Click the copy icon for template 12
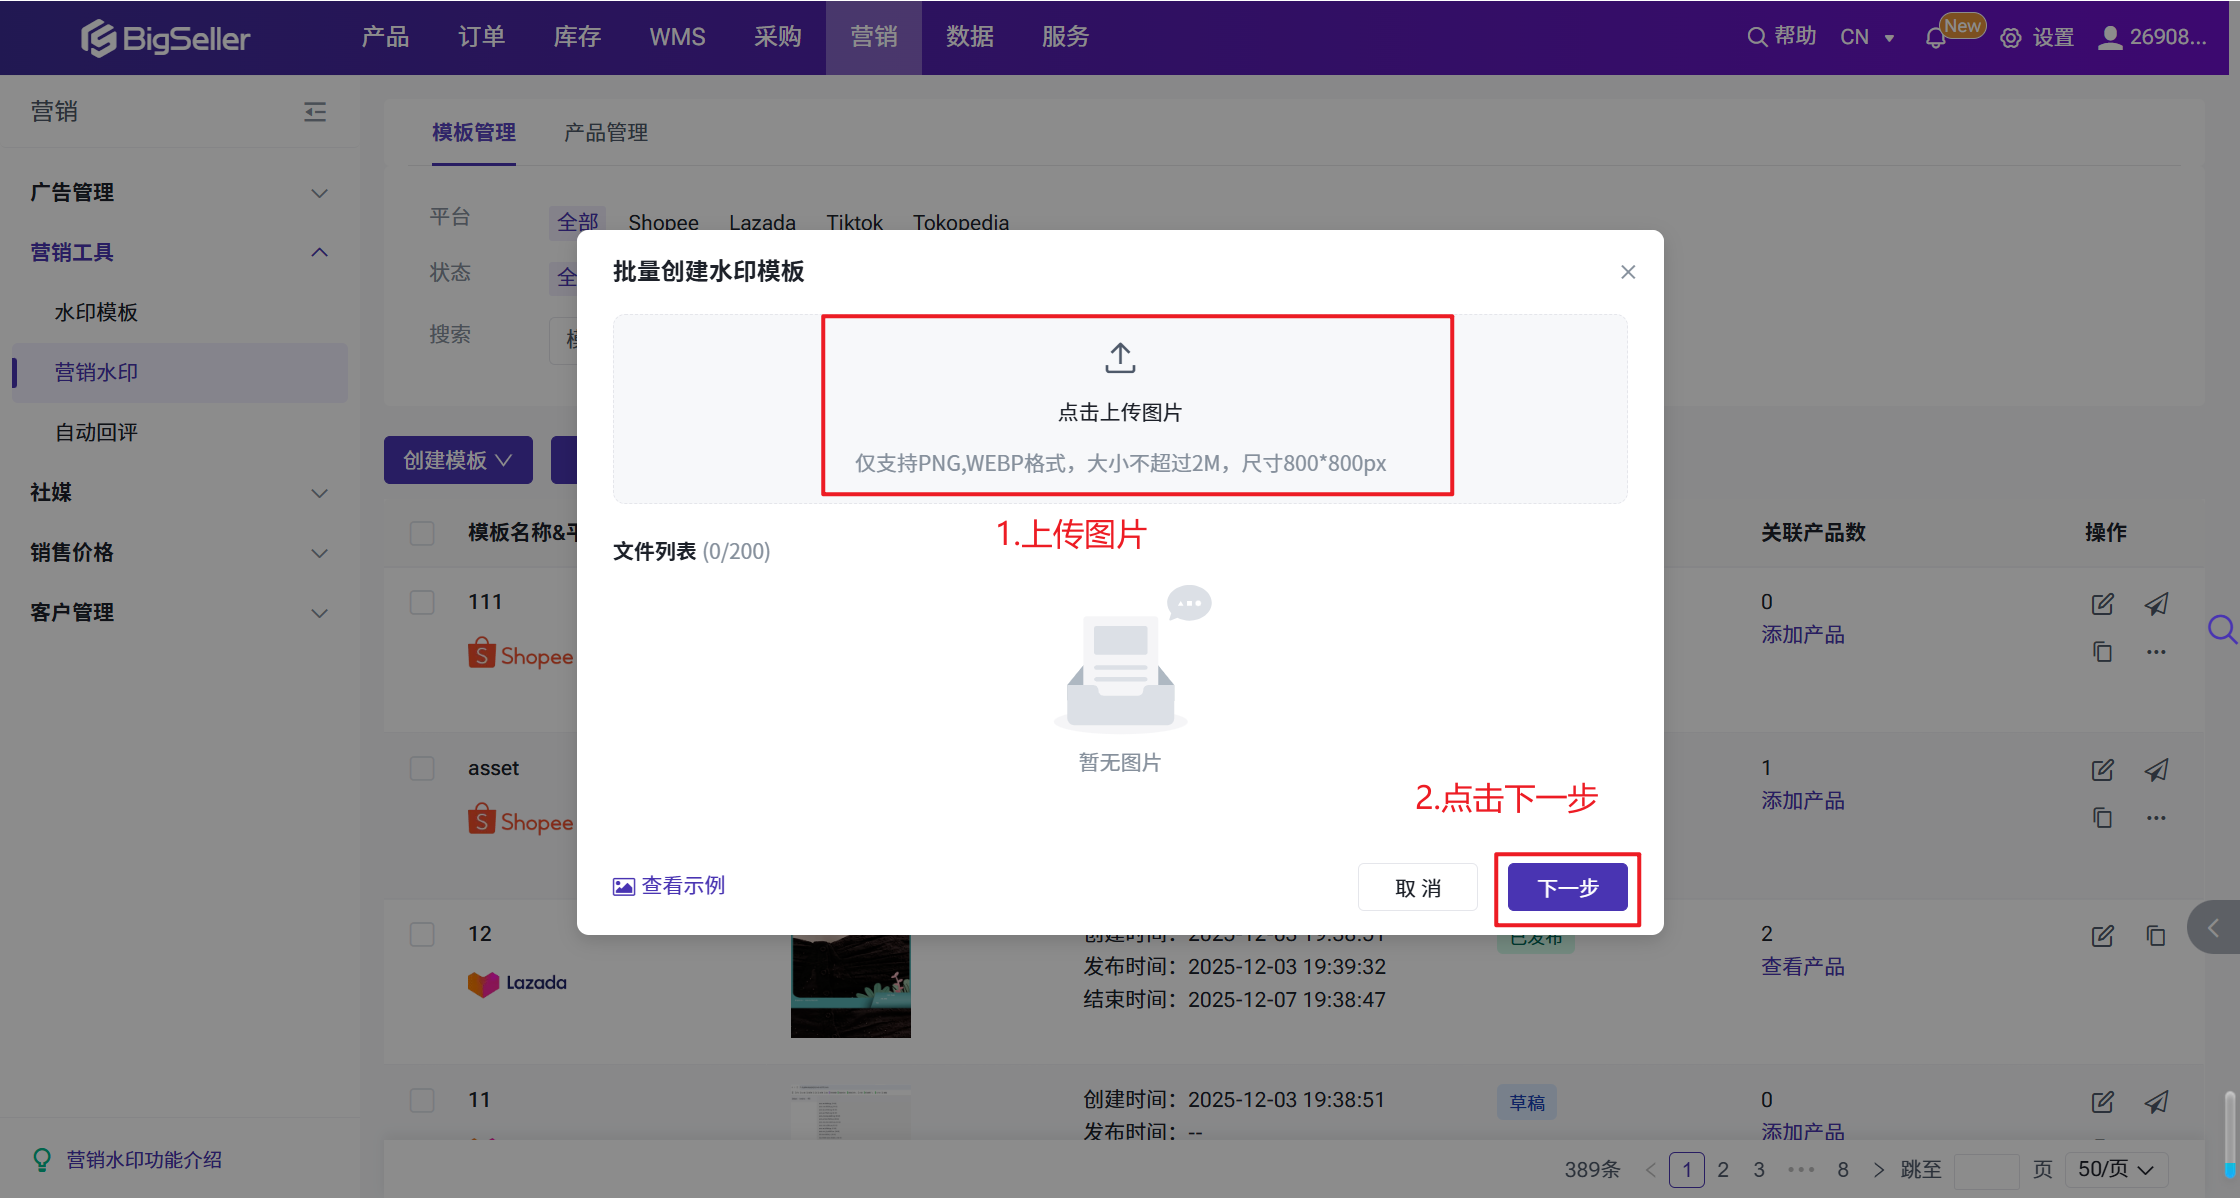This screenshot has width=2240, height=1198. pyautogui.click(x=2156, y=936)
